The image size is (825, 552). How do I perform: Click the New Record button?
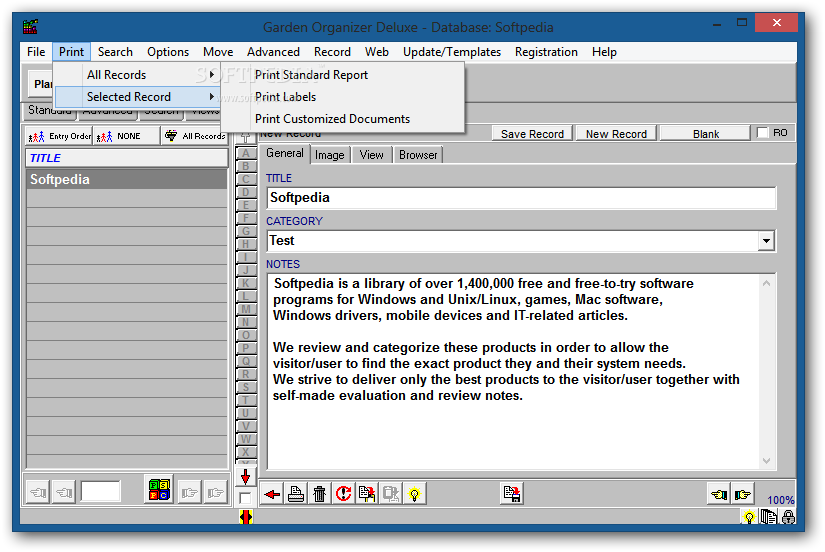click(616, 134)
